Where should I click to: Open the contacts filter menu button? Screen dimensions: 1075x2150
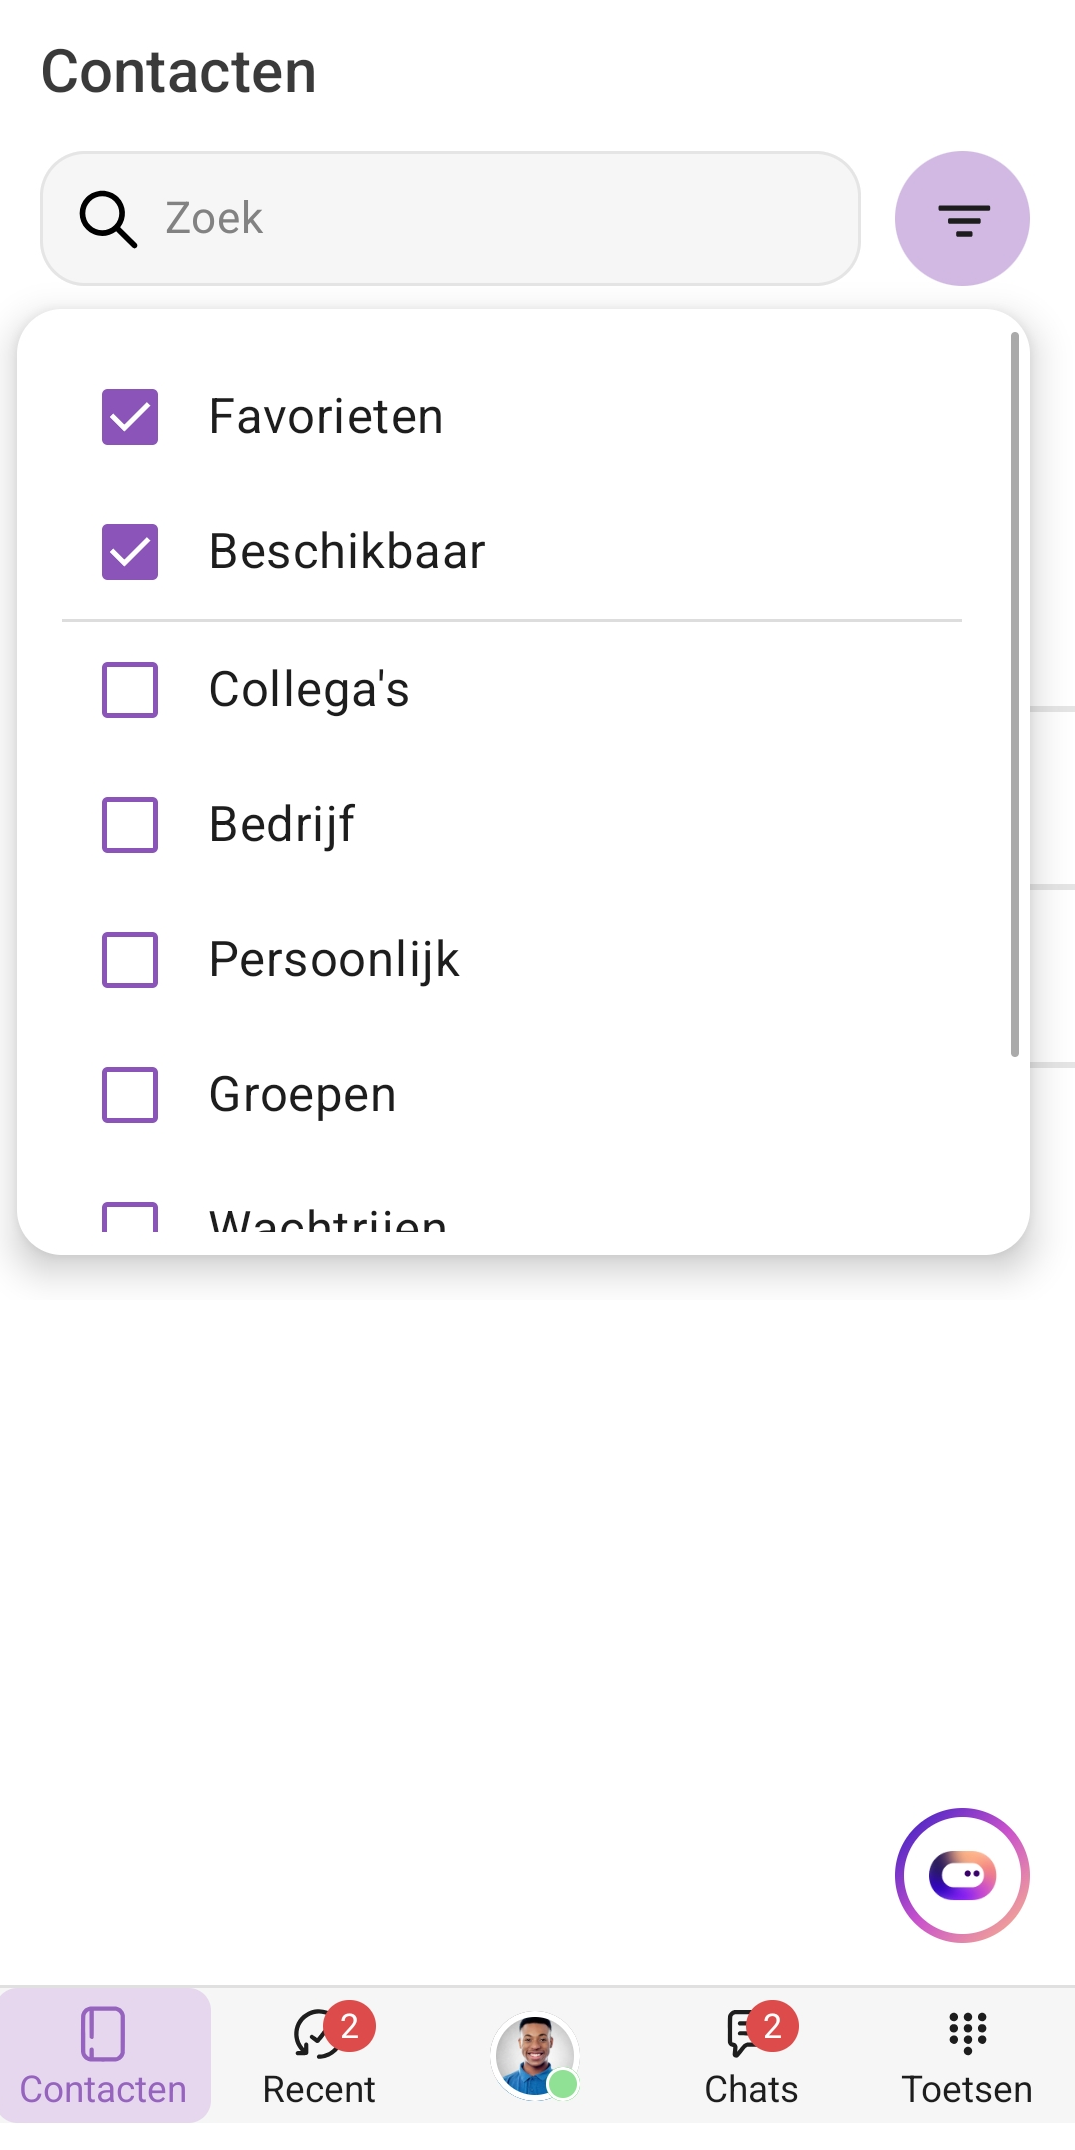(962, 218)
